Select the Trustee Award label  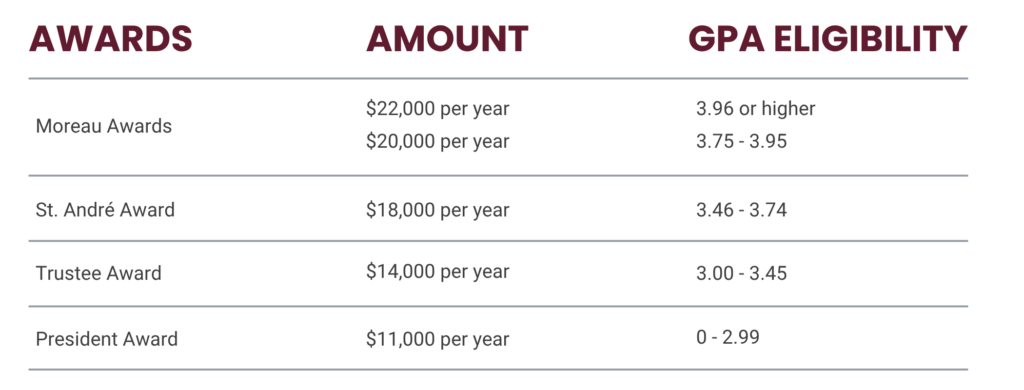point(99,272)
